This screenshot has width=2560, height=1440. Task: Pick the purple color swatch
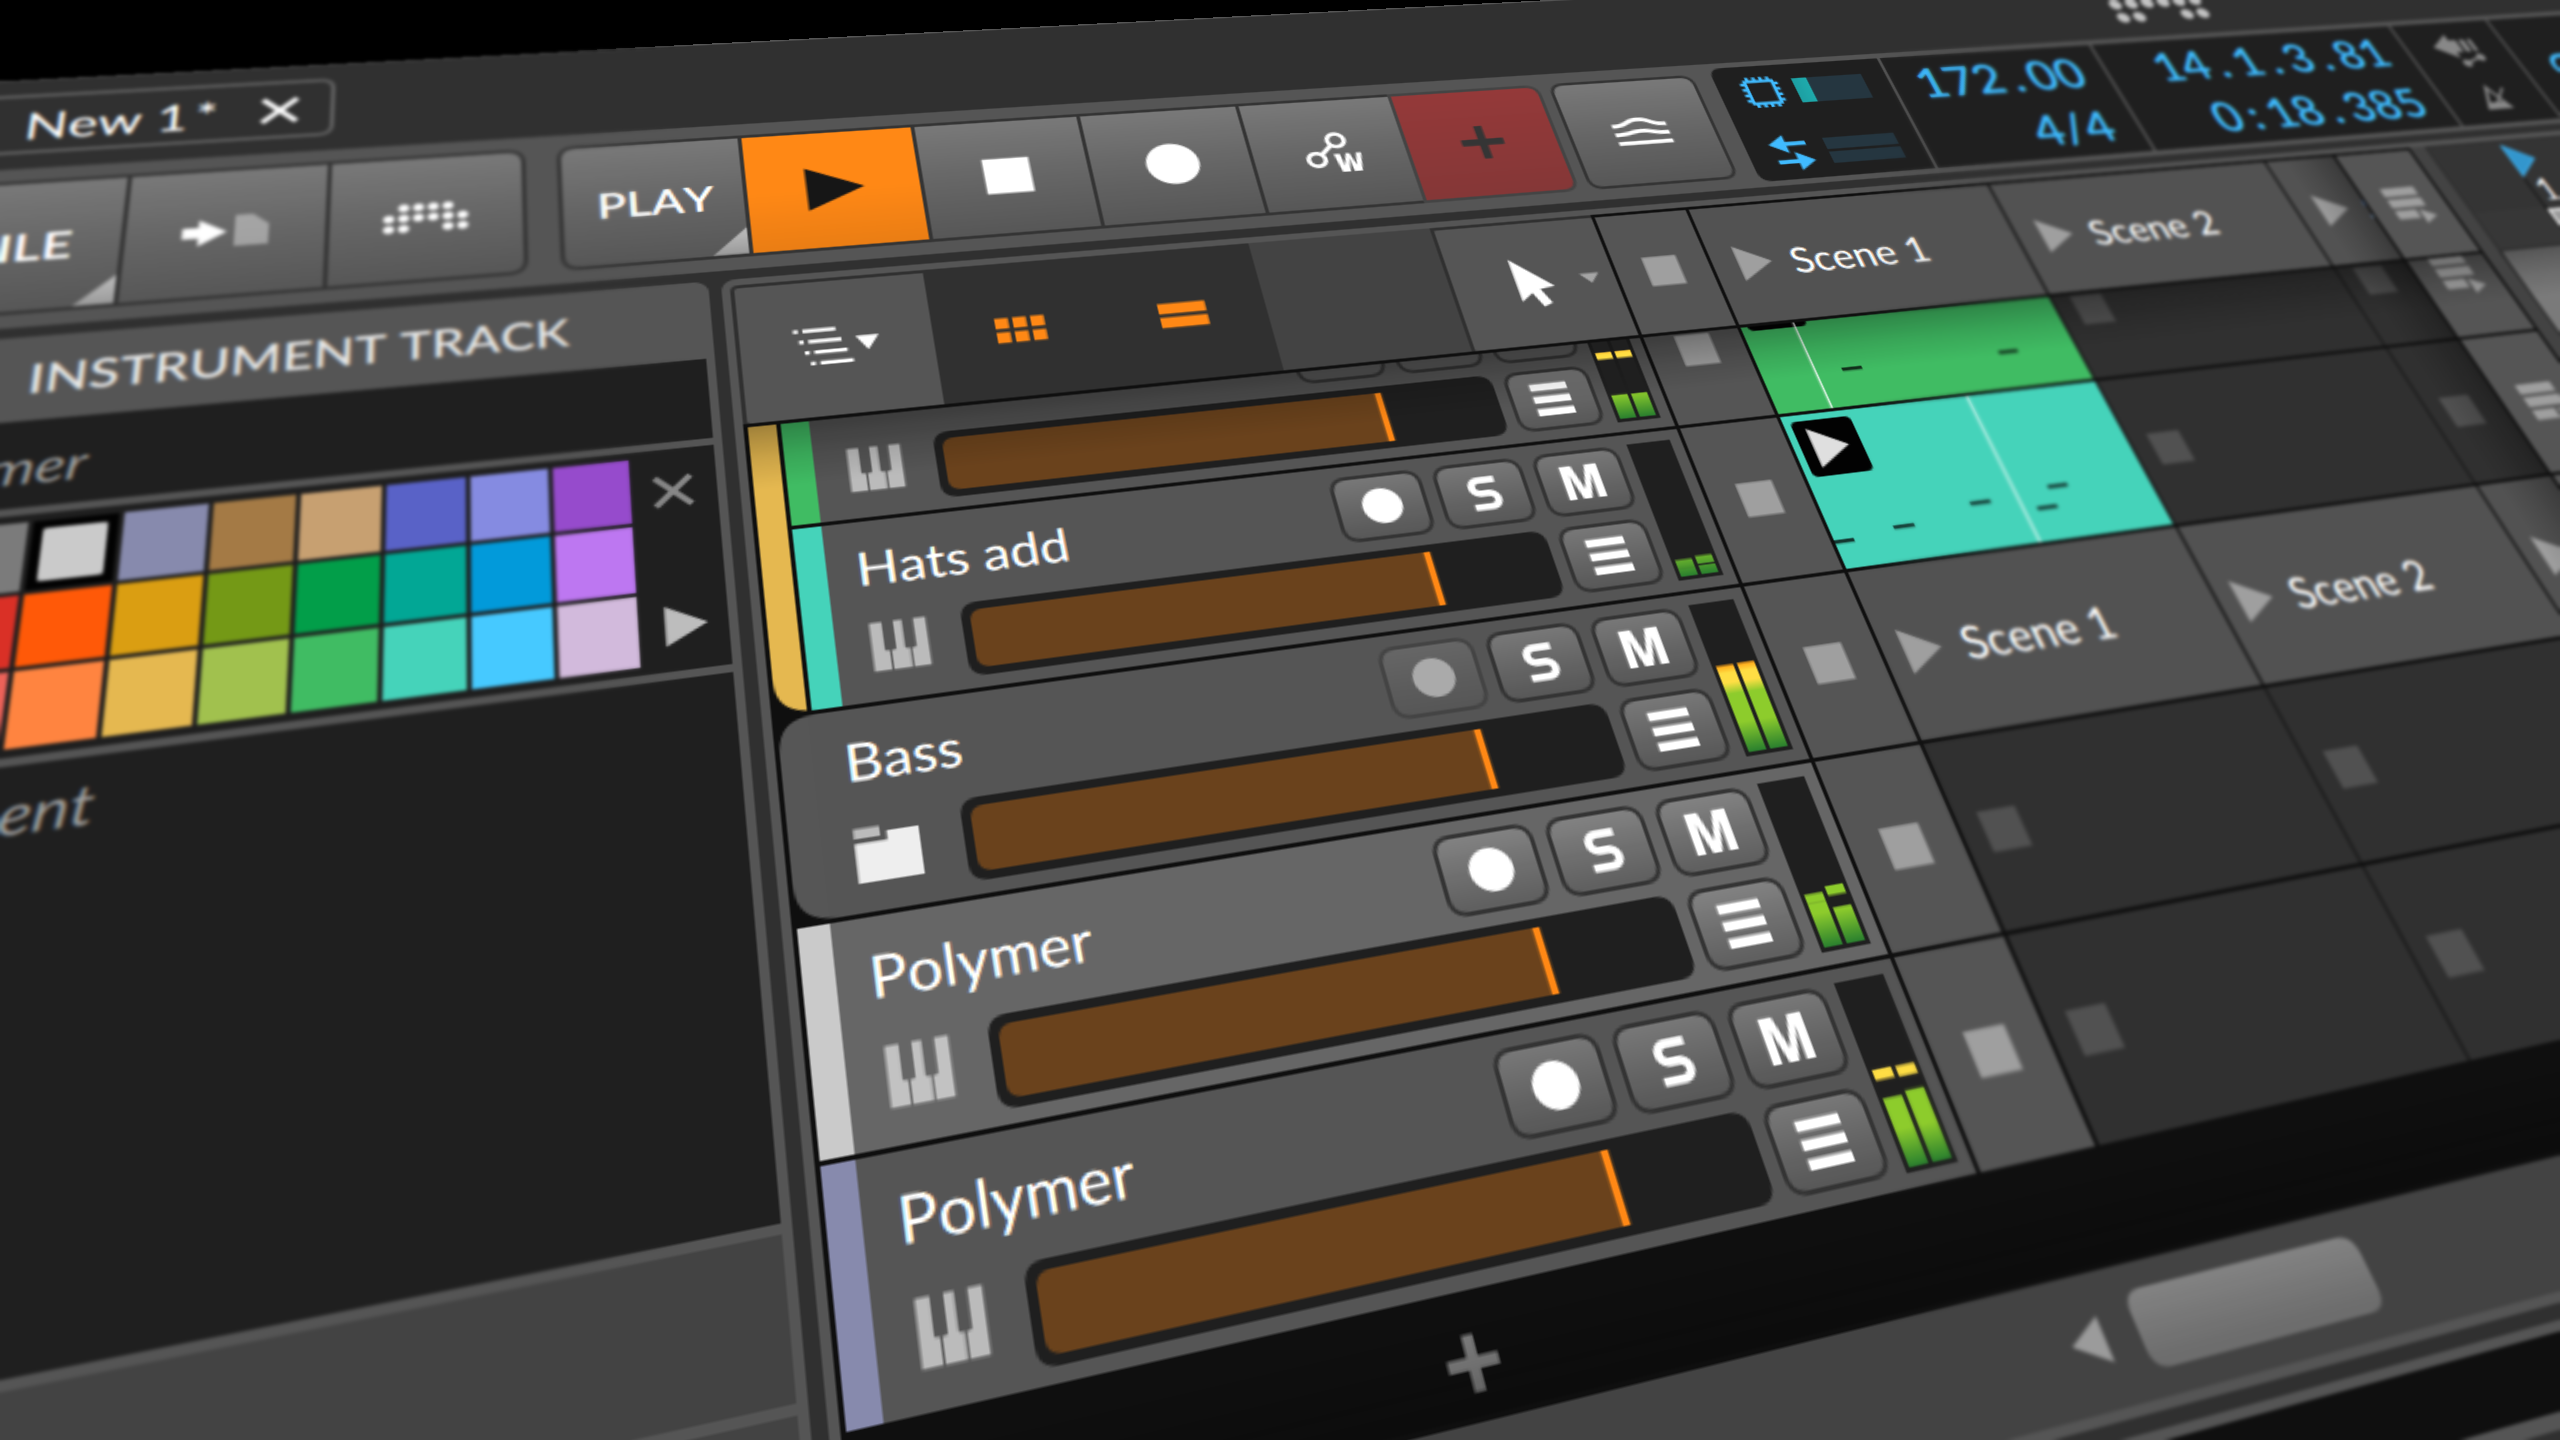[592, 496]
